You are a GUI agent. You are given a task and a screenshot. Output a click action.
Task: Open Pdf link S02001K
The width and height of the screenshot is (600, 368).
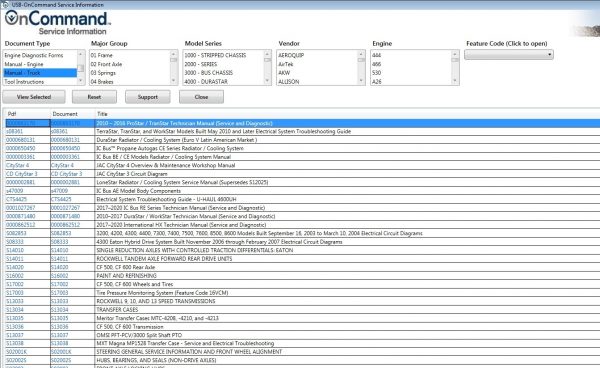[16, 352]
